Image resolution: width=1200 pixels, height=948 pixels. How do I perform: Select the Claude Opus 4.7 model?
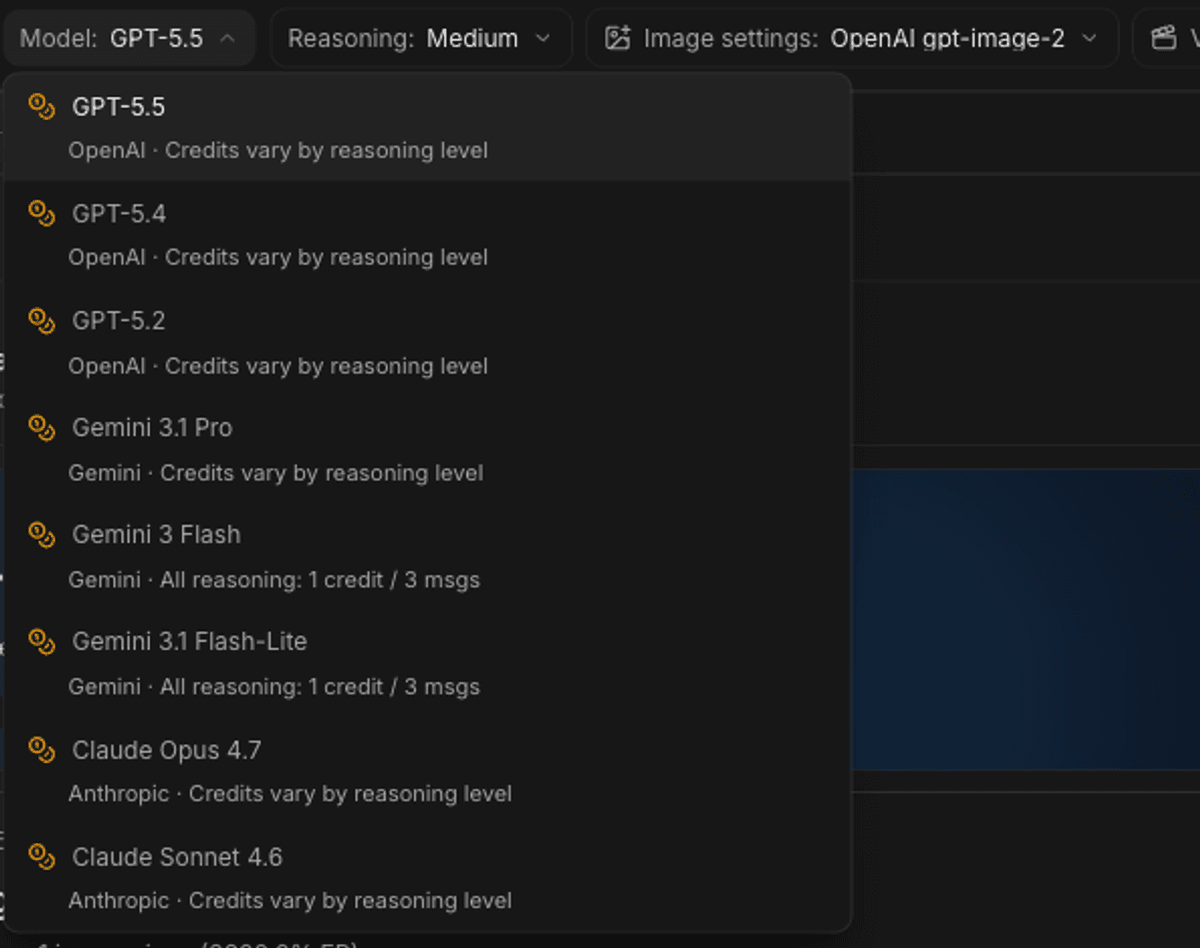(x=427, y=770)
